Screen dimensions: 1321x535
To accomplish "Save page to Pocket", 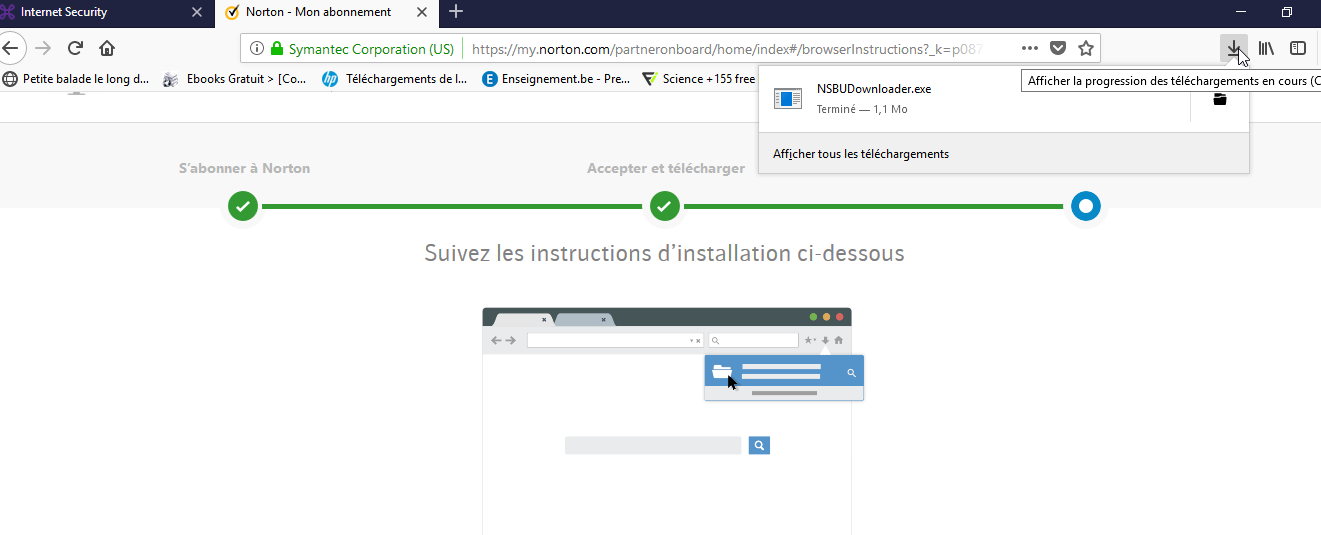I will [x=1058, y=48].
